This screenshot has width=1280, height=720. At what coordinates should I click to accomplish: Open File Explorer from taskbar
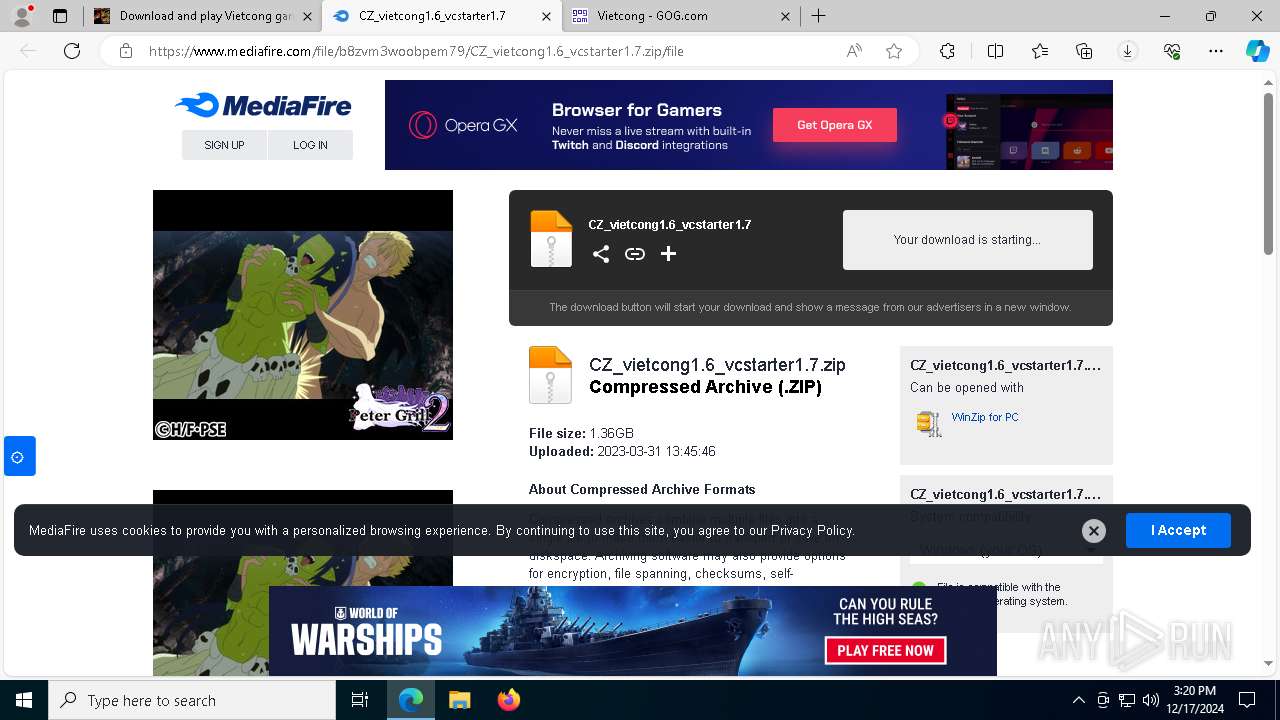tap(459, 700)
